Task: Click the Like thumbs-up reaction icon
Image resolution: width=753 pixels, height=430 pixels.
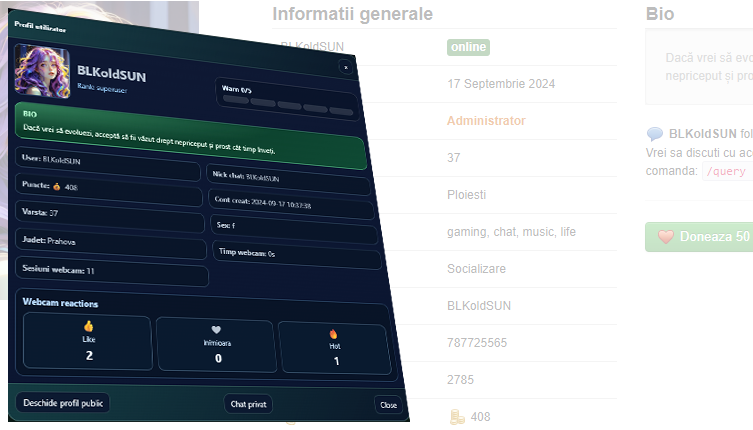Action: point(89,327)
